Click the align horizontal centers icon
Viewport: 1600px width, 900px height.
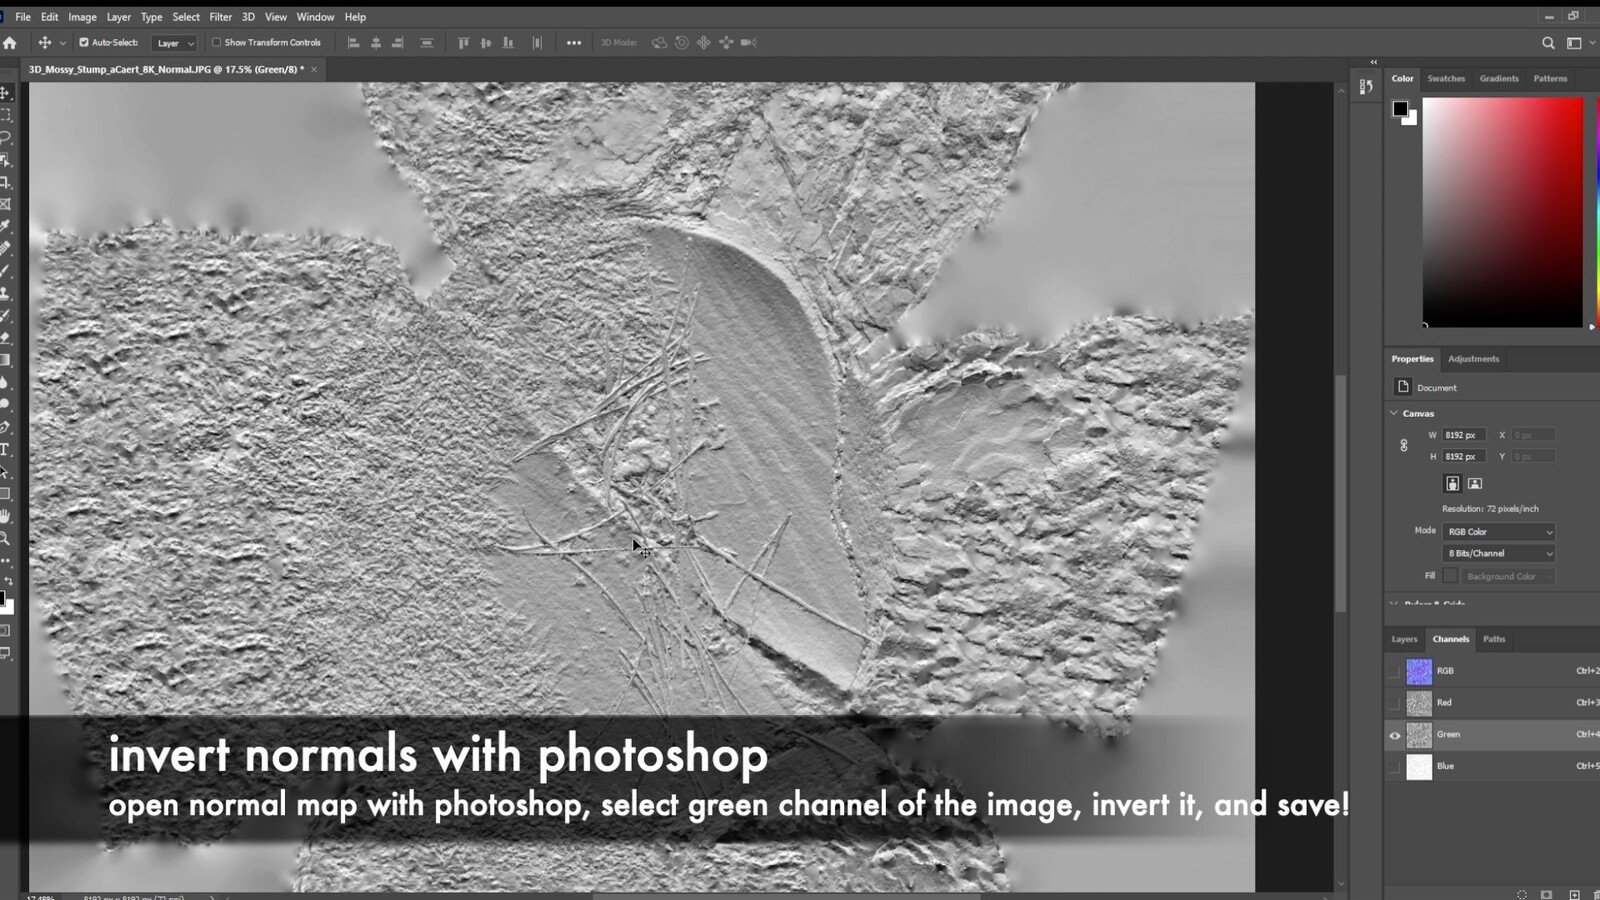coord(376,43)
